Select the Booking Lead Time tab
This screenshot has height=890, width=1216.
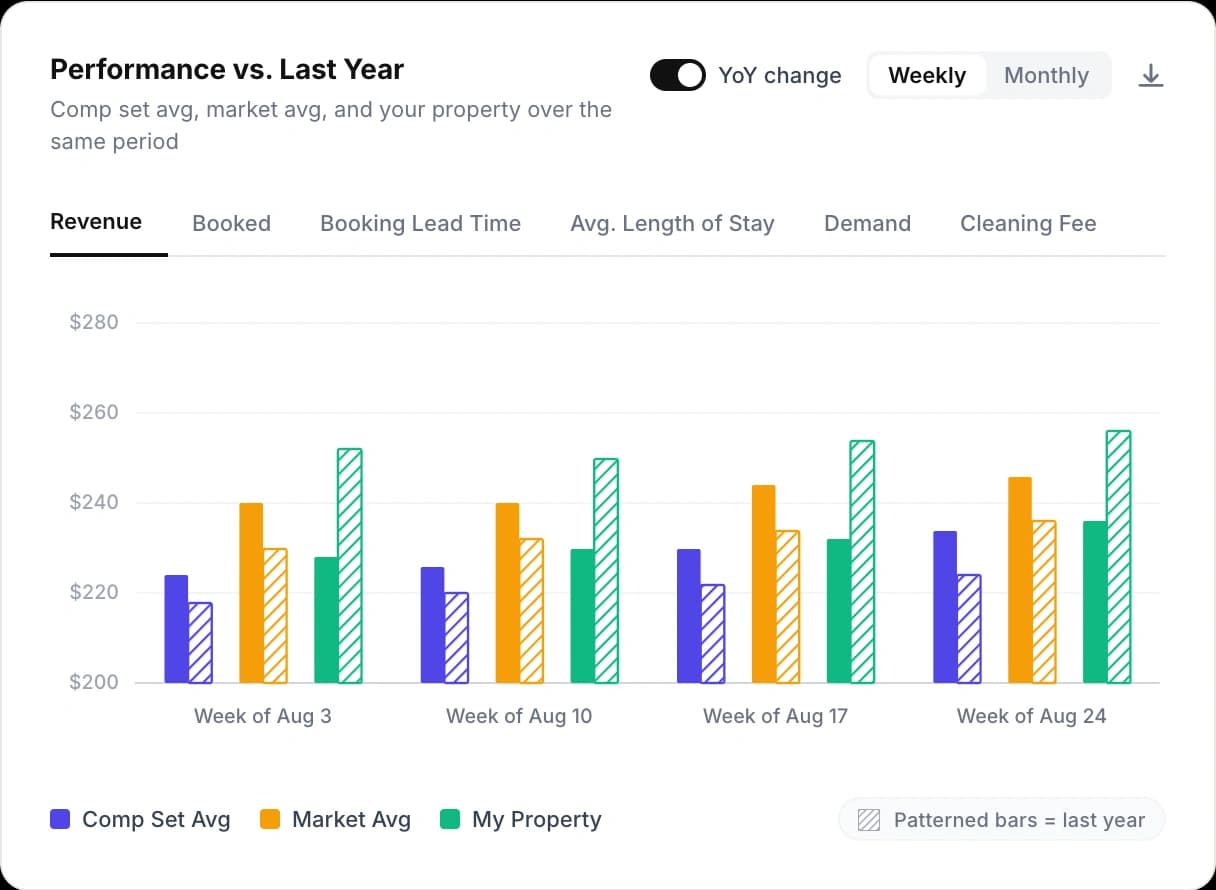click(420, 223)
